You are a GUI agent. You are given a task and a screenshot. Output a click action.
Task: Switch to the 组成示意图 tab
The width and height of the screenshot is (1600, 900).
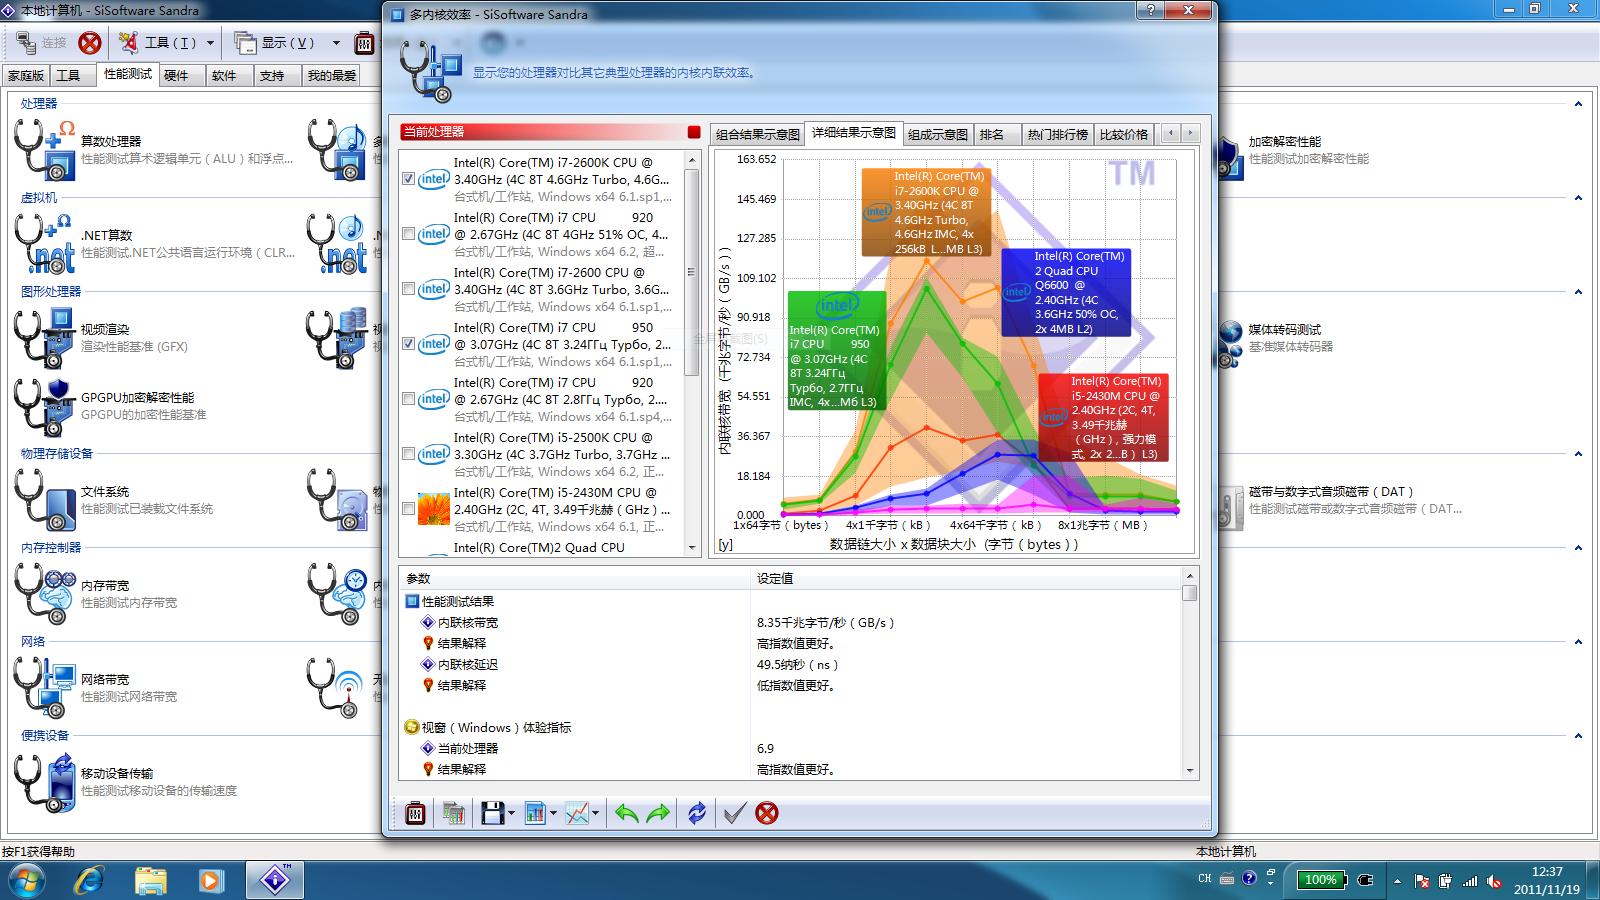tap(938, 134)
